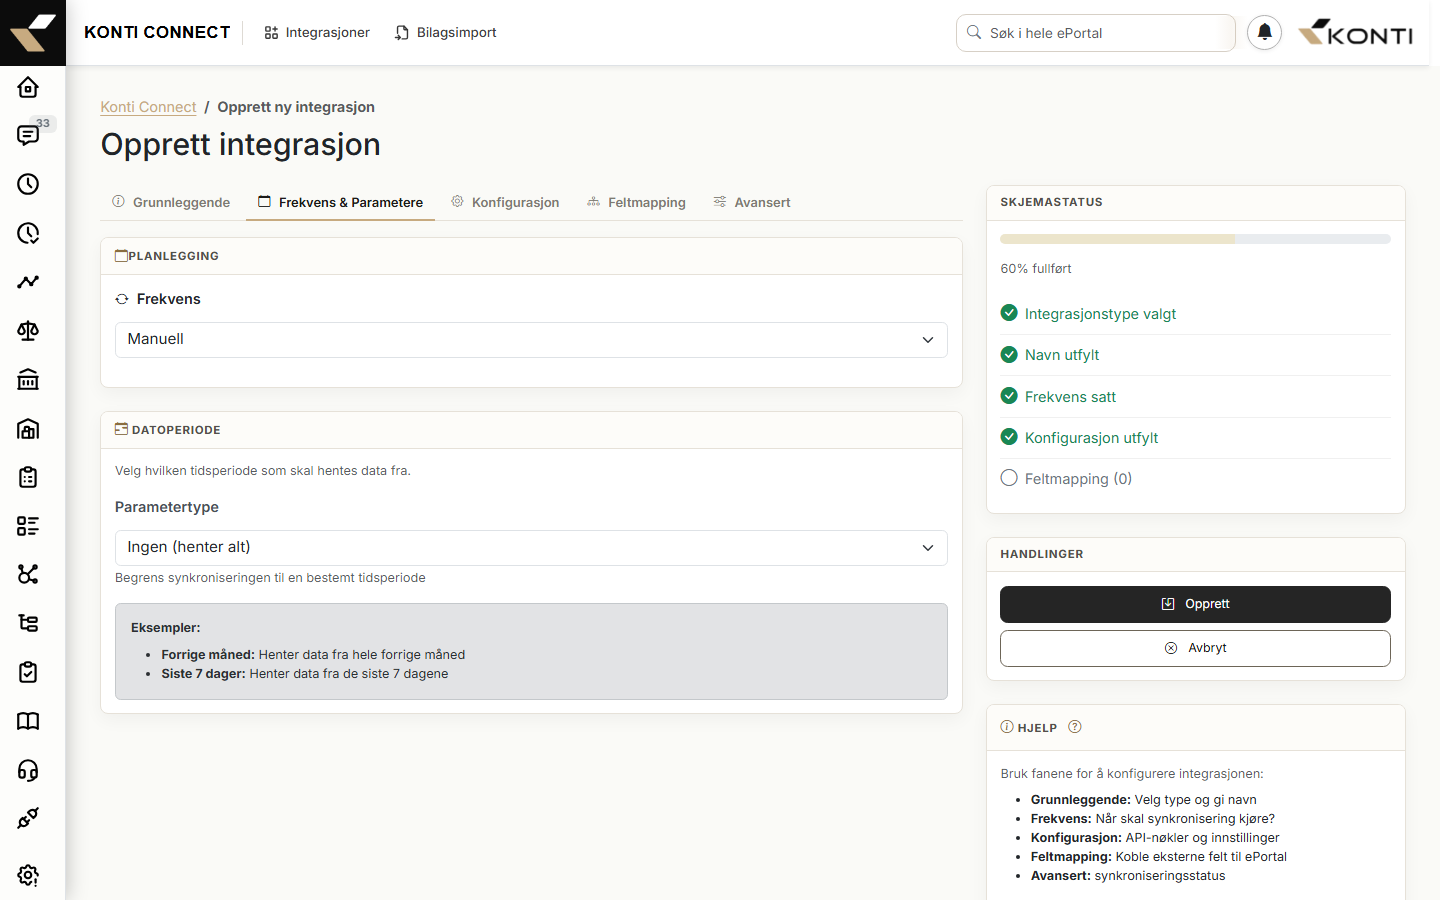Go to the Avansert tab

point(751,202)
